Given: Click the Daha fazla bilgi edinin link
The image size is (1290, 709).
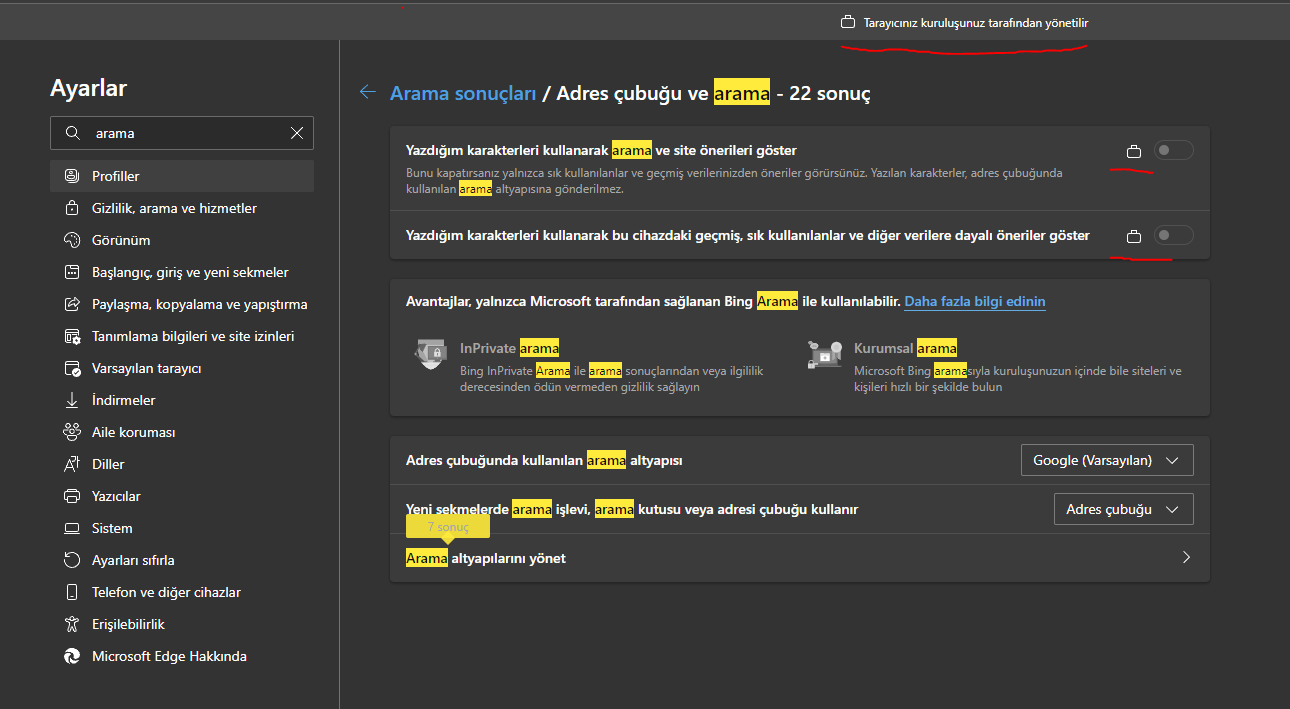Looking at the screenshot, I should pos(975,301).
